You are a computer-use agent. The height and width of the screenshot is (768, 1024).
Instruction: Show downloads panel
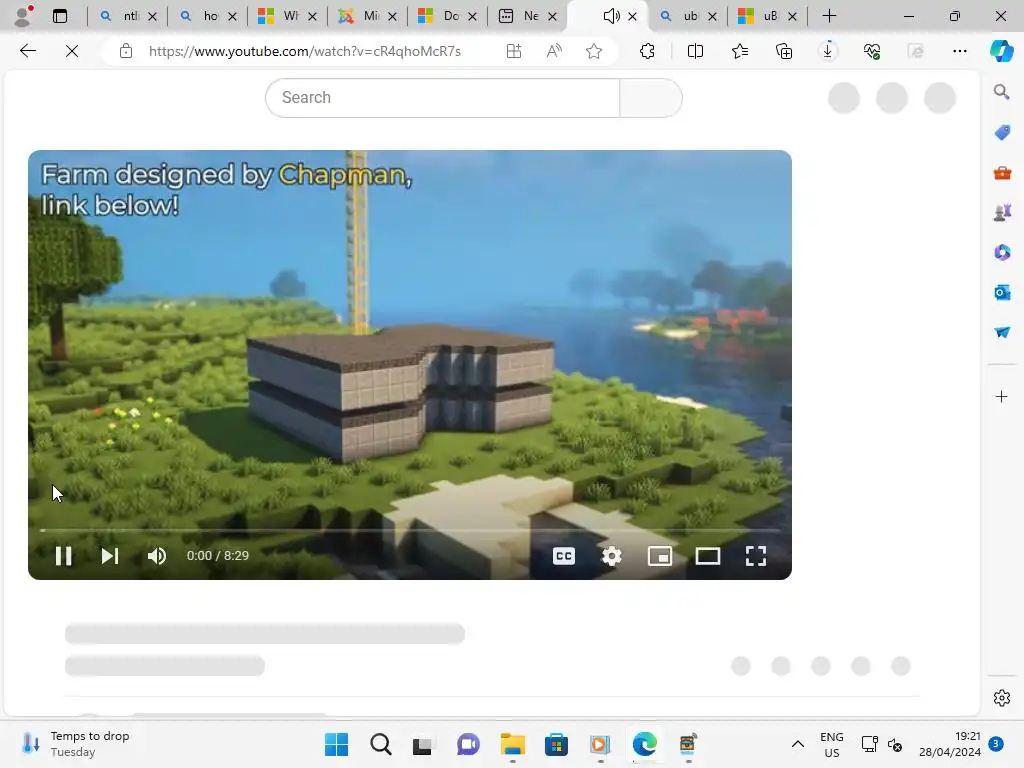pos(827,51)
